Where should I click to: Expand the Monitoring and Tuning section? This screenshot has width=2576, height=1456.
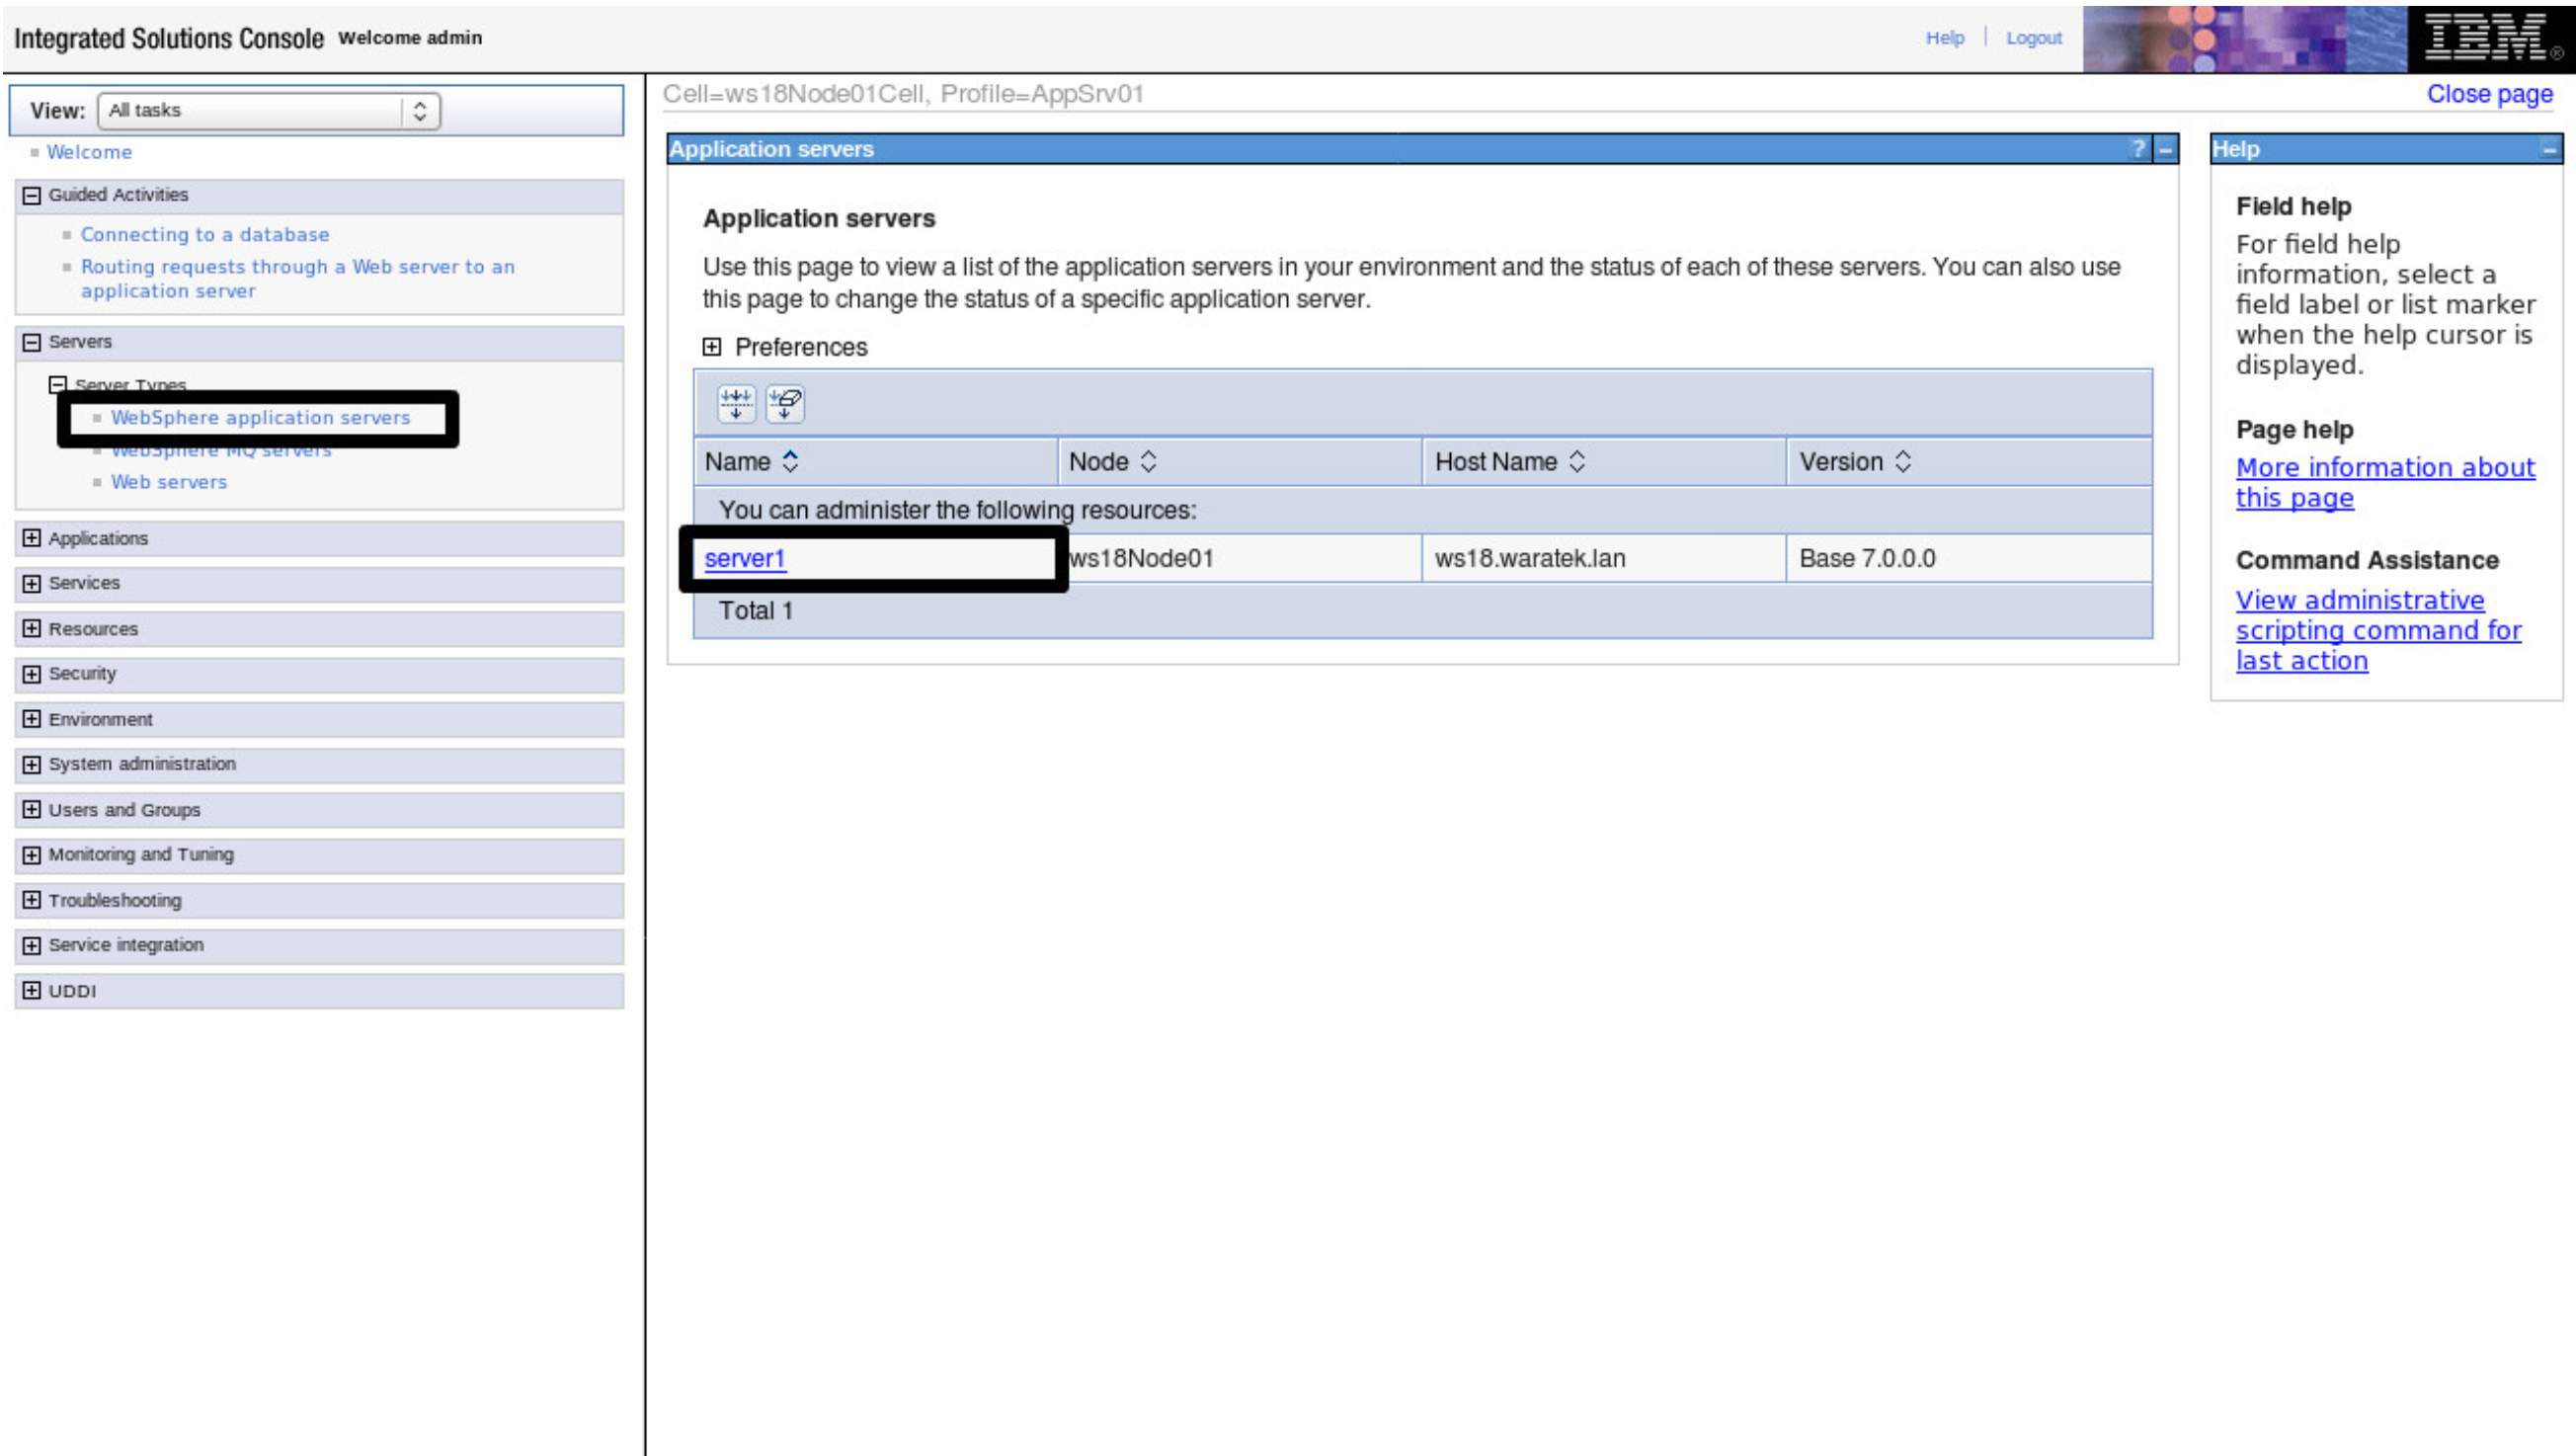(32, 855)
